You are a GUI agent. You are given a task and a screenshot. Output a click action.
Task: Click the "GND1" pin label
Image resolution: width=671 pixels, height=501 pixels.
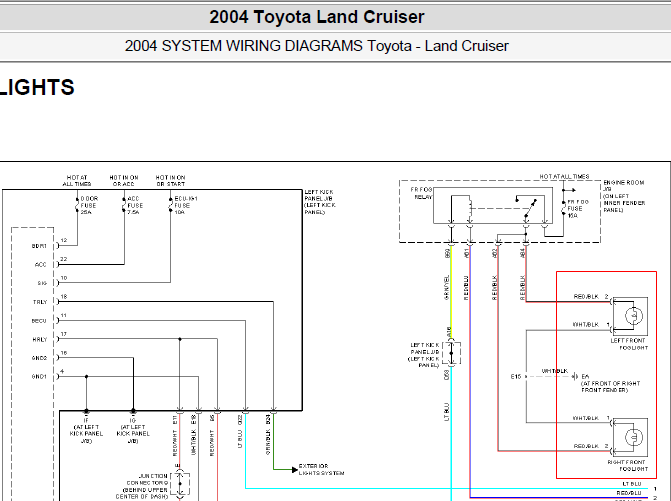39,377
